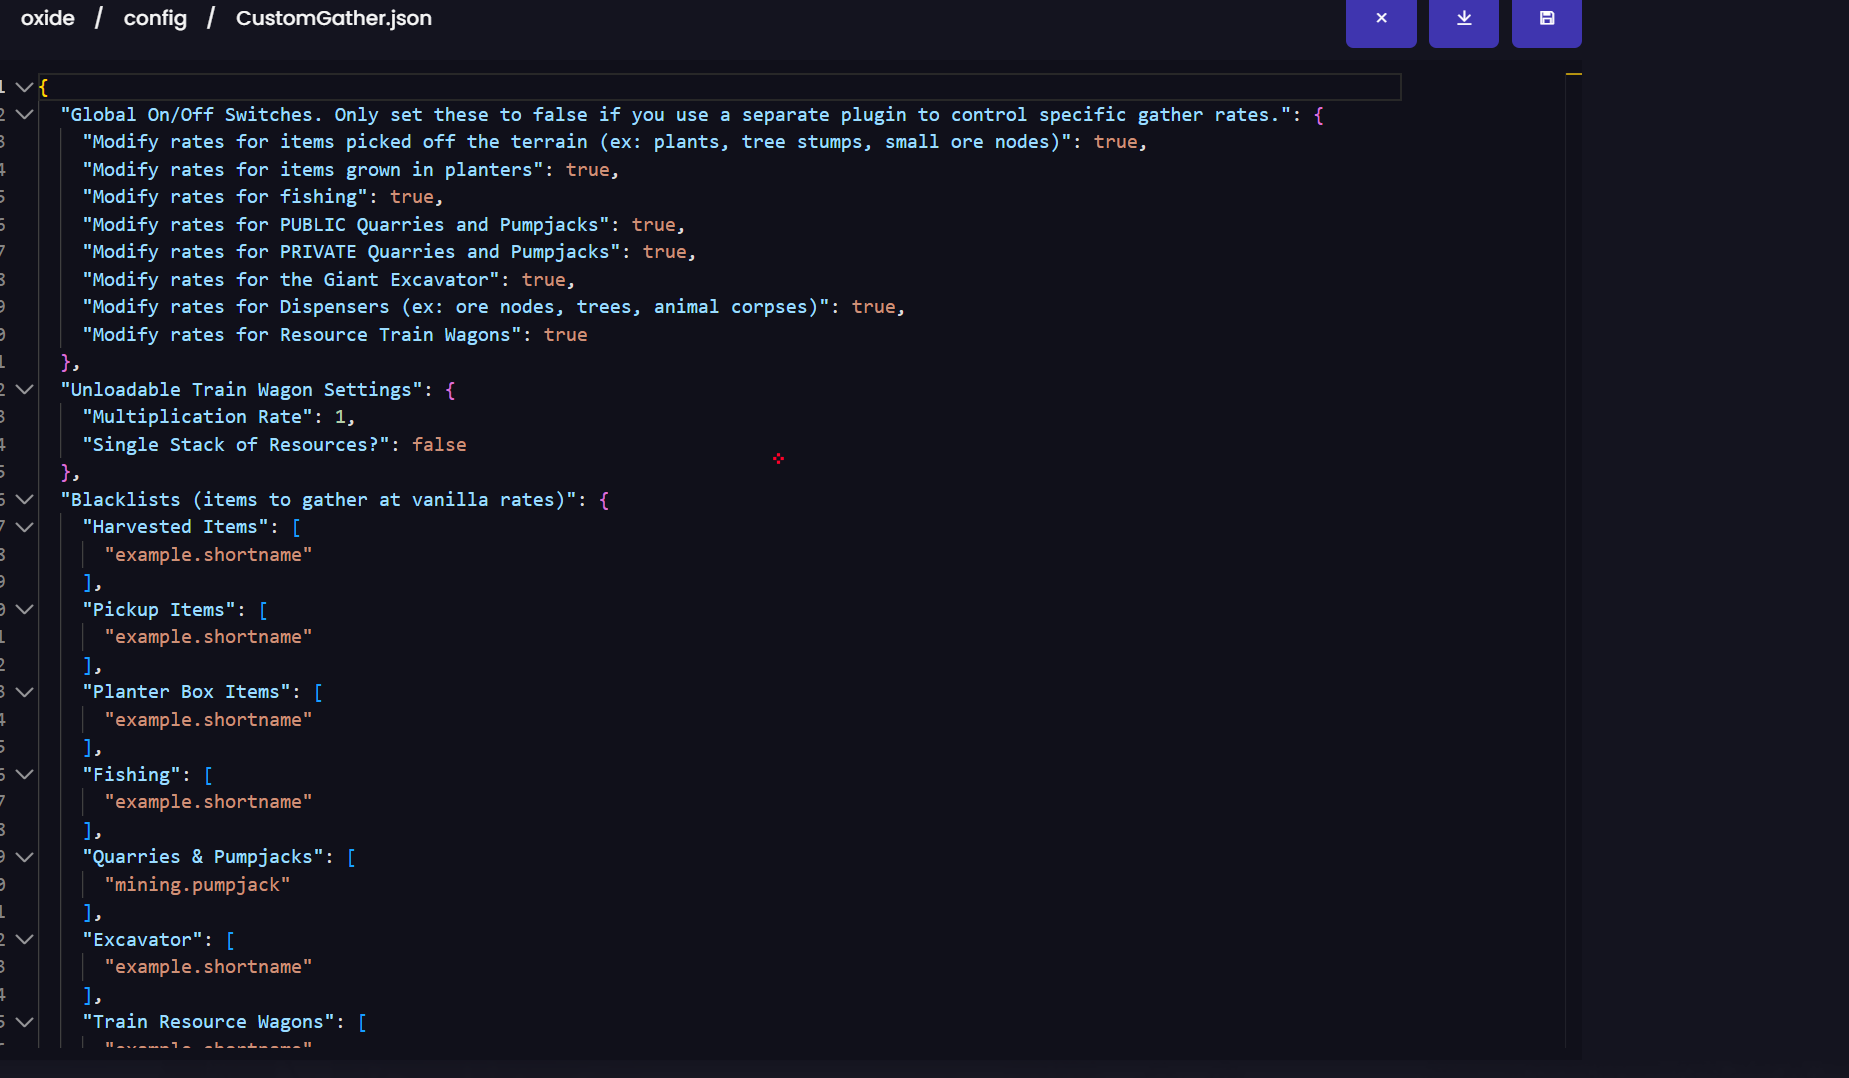Screen dimensions: 1849x1078
Task: Click the save floppy disk icon
Action: point(1546,19)
